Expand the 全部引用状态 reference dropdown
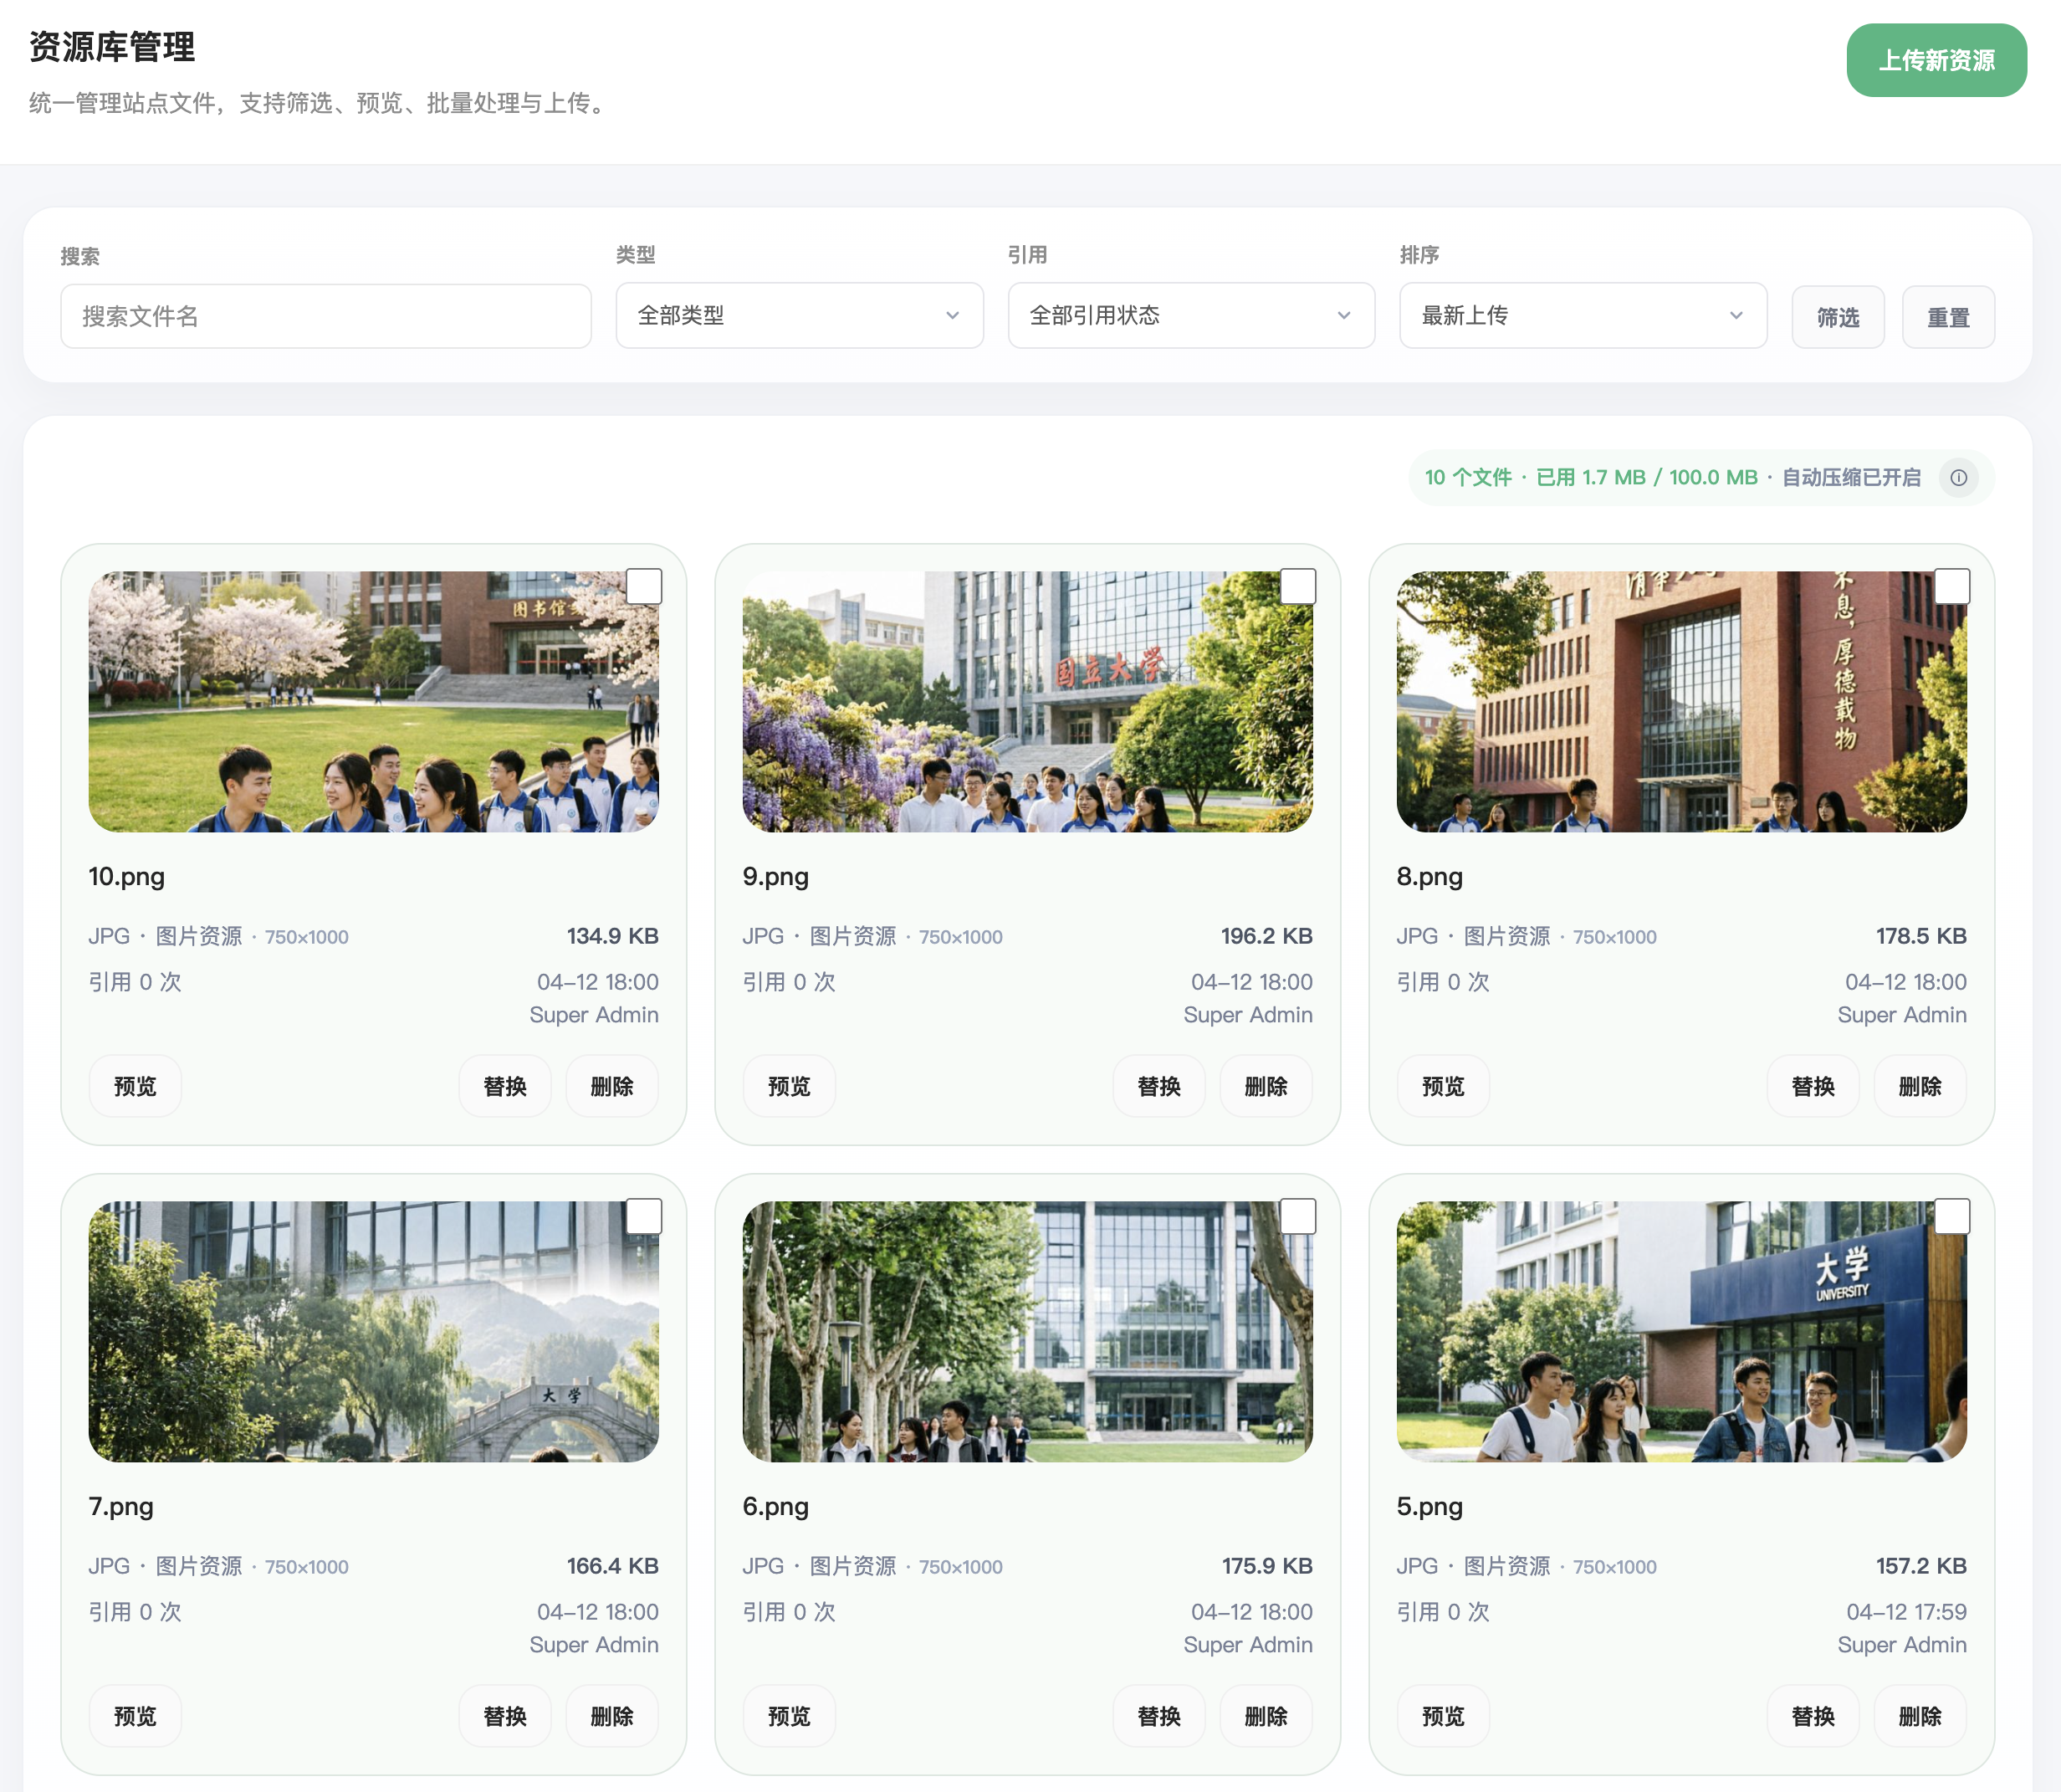 1190,316
